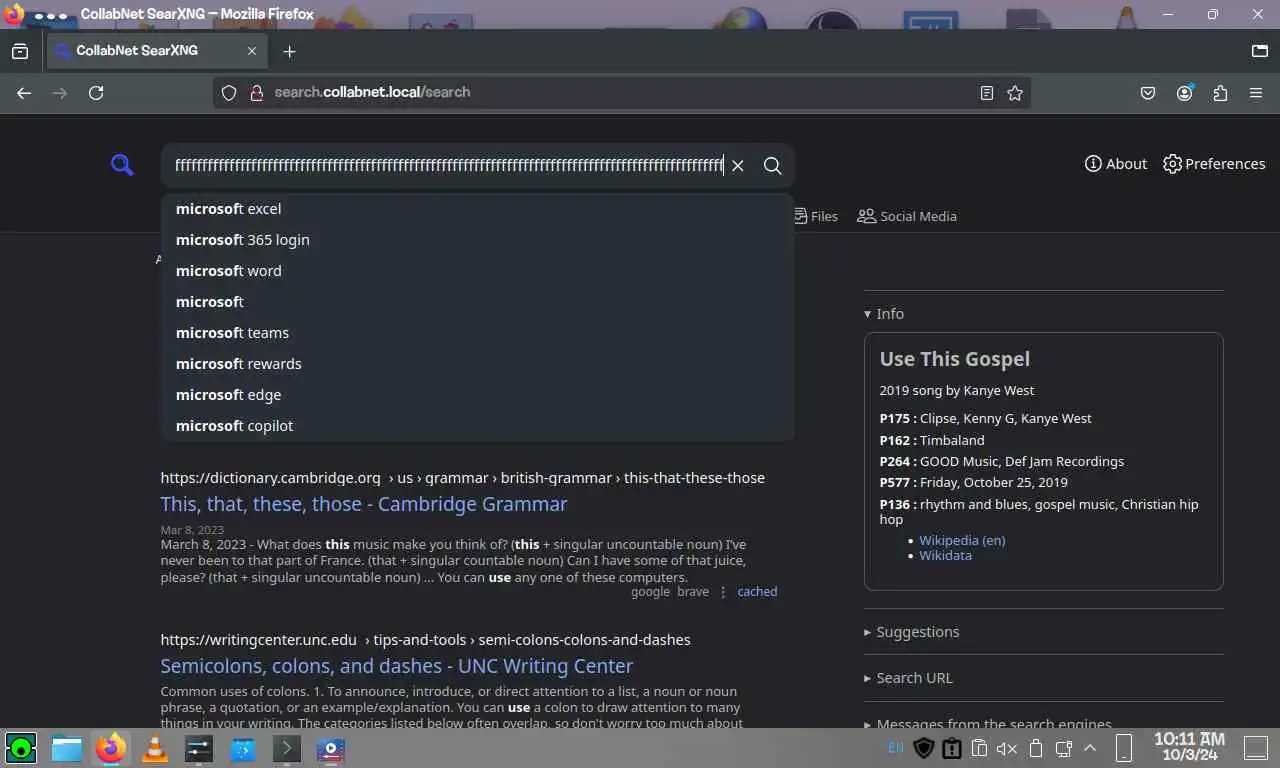Open the Firefox hamburger application menu
Viewport: 1280px width, 768px height.
1256,93
